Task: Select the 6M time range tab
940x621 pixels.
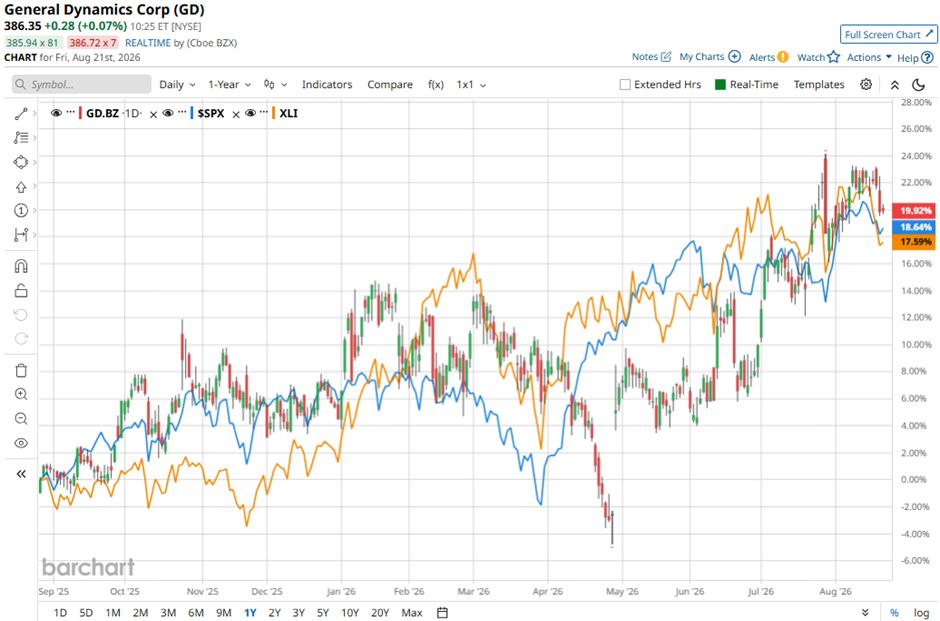Action: click(196, 612)
